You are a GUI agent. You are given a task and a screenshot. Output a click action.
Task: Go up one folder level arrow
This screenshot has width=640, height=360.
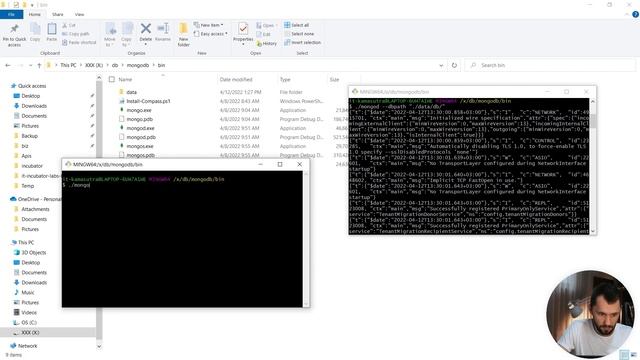coord(39,65)
